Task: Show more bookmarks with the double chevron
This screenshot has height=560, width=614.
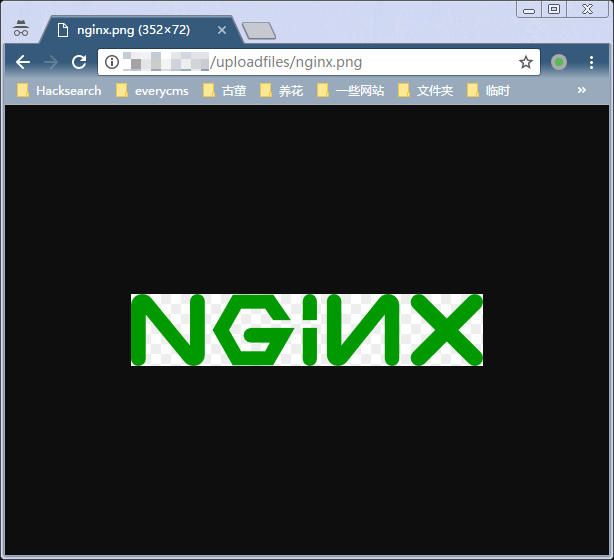Action: [x=582, y=90]
